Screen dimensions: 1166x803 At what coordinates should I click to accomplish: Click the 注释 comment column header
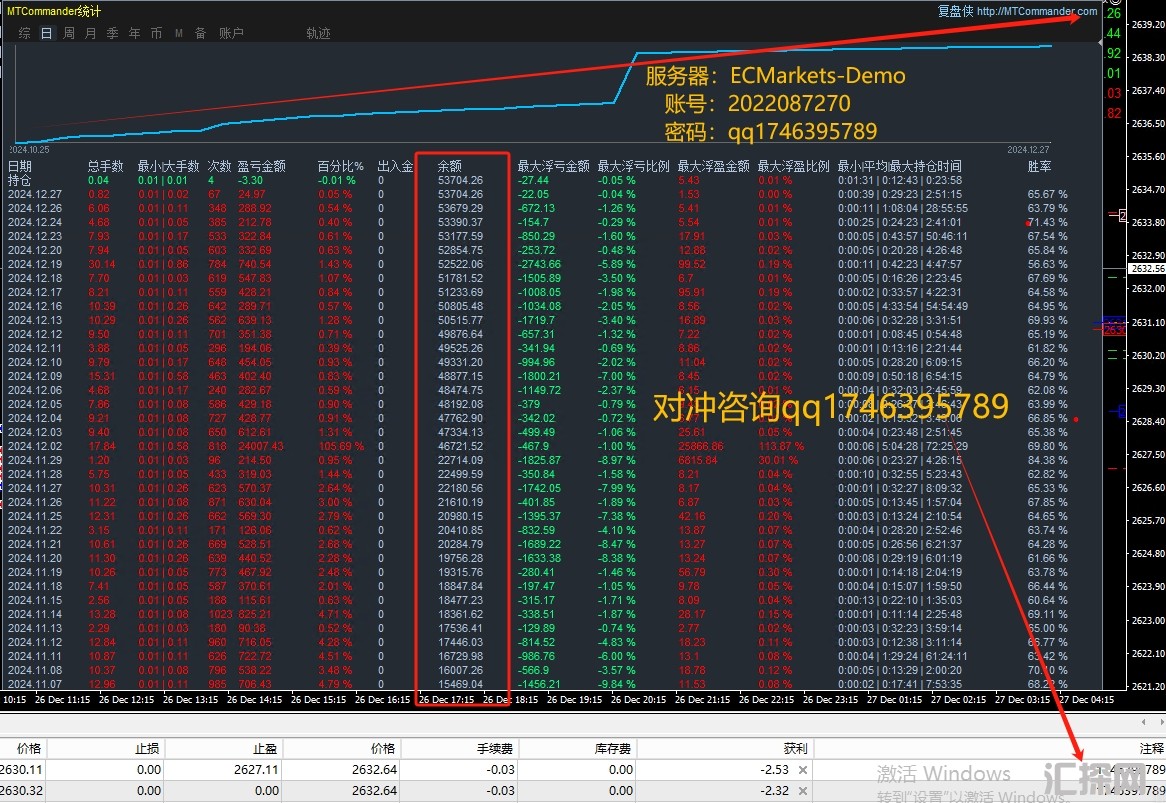1151,748
